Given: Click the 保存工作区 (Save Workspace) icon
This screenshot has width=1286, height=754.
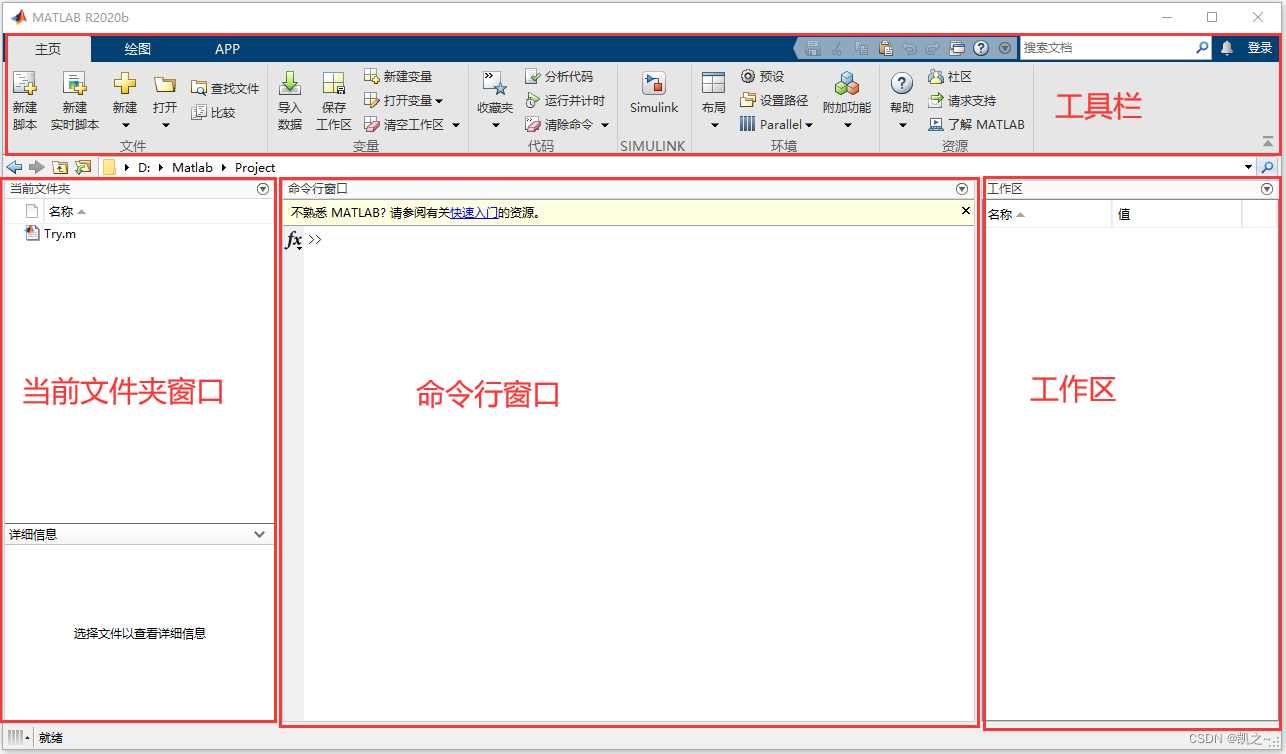Looking at the screenshot, I should click(333, 97).
